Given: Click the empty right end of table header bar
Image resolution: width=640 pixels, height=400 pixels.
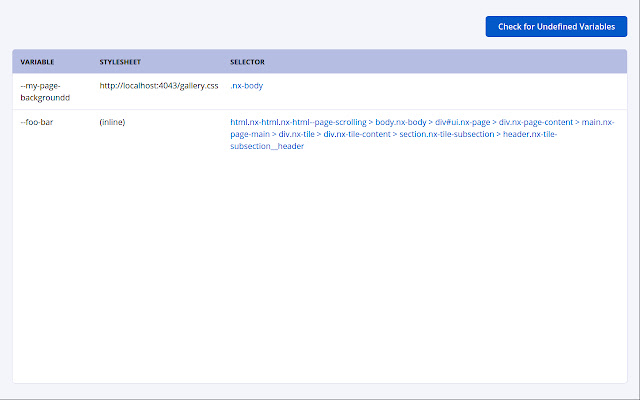Looking at the screenshot, I should click(560, 62).
